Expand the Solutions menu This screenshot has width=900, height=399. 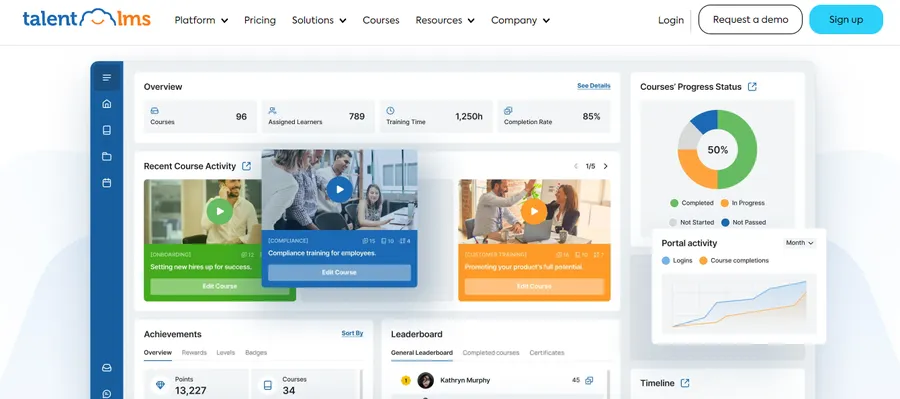pyautogui.click(x=319, y=20)
